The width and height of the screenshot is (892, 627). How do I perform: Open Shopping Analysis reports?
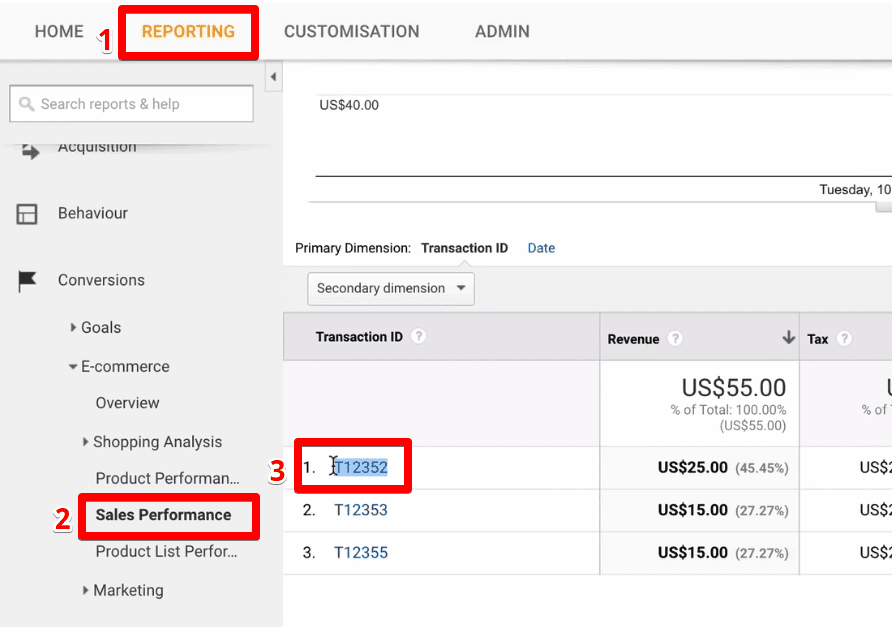[158, 442]
